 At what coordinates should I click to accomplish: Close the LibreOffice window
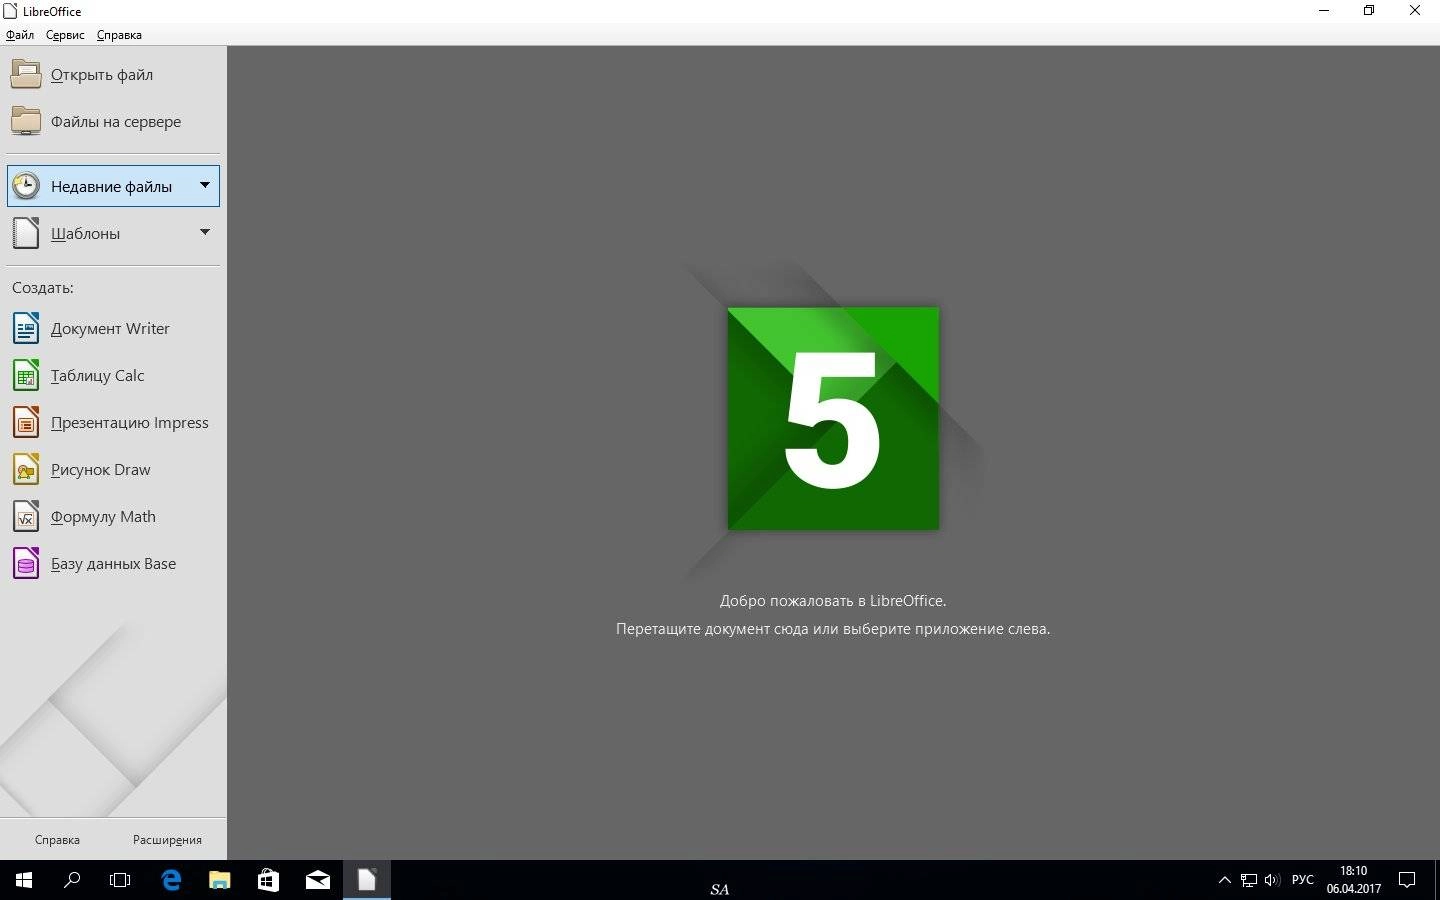pos(1415,11)
